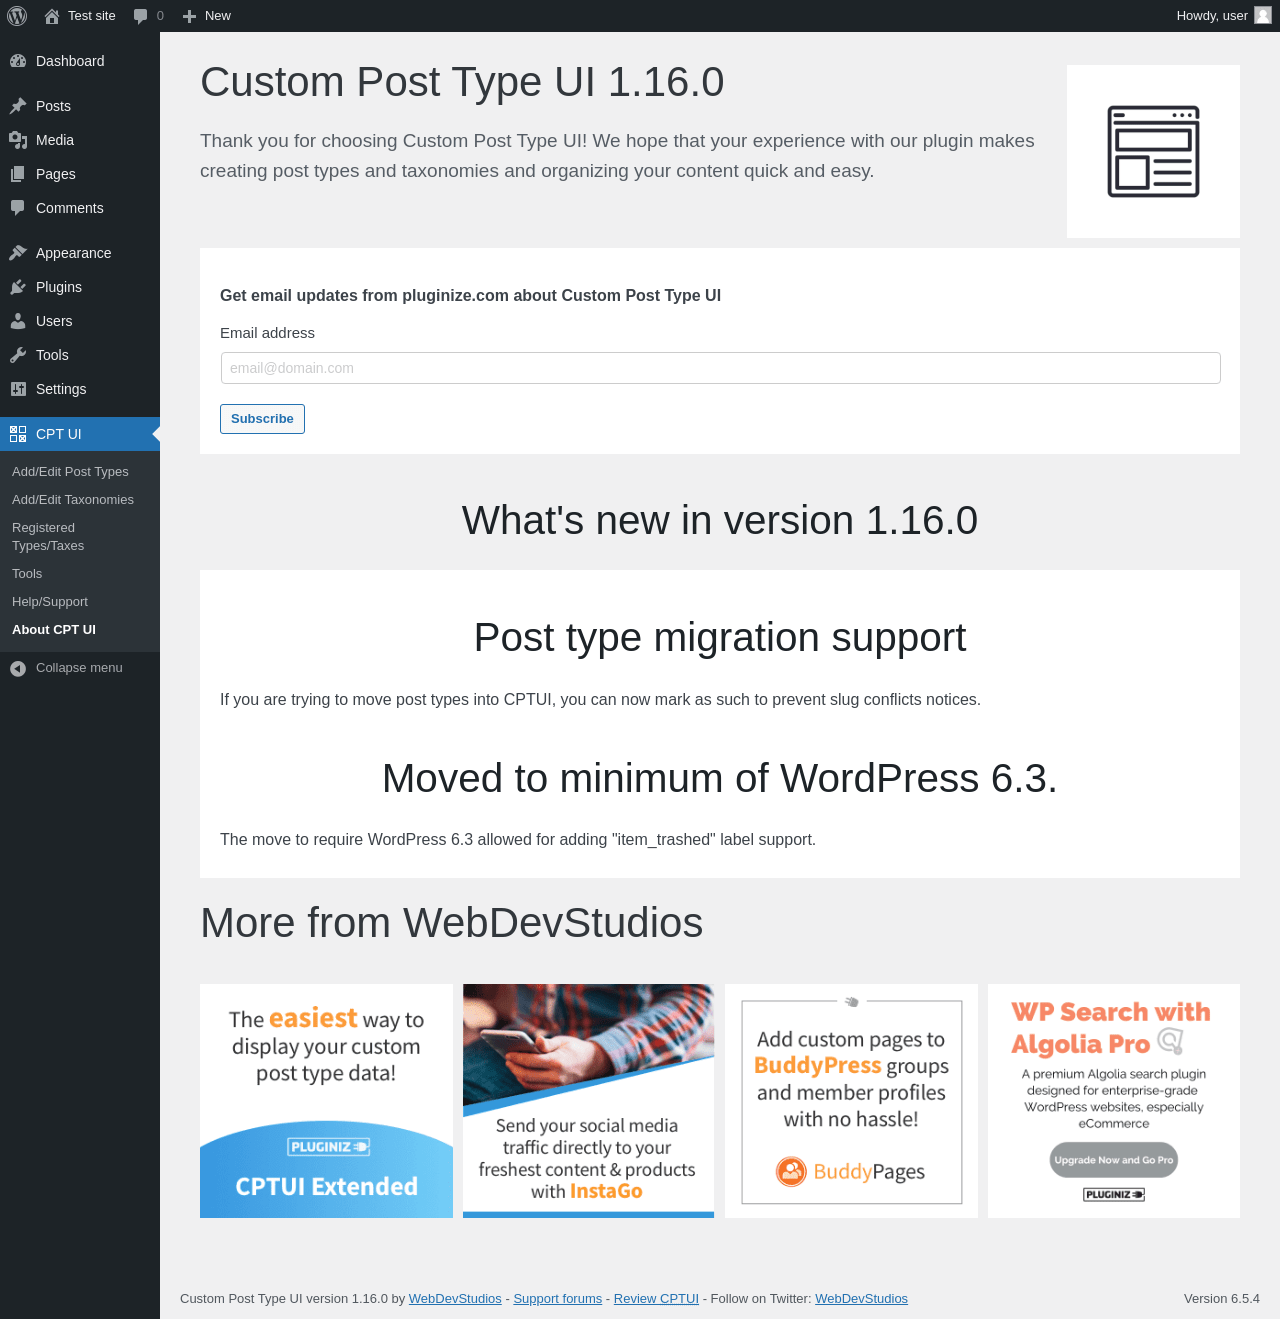Open BuddyPages promo banner

pos(851,1101)
